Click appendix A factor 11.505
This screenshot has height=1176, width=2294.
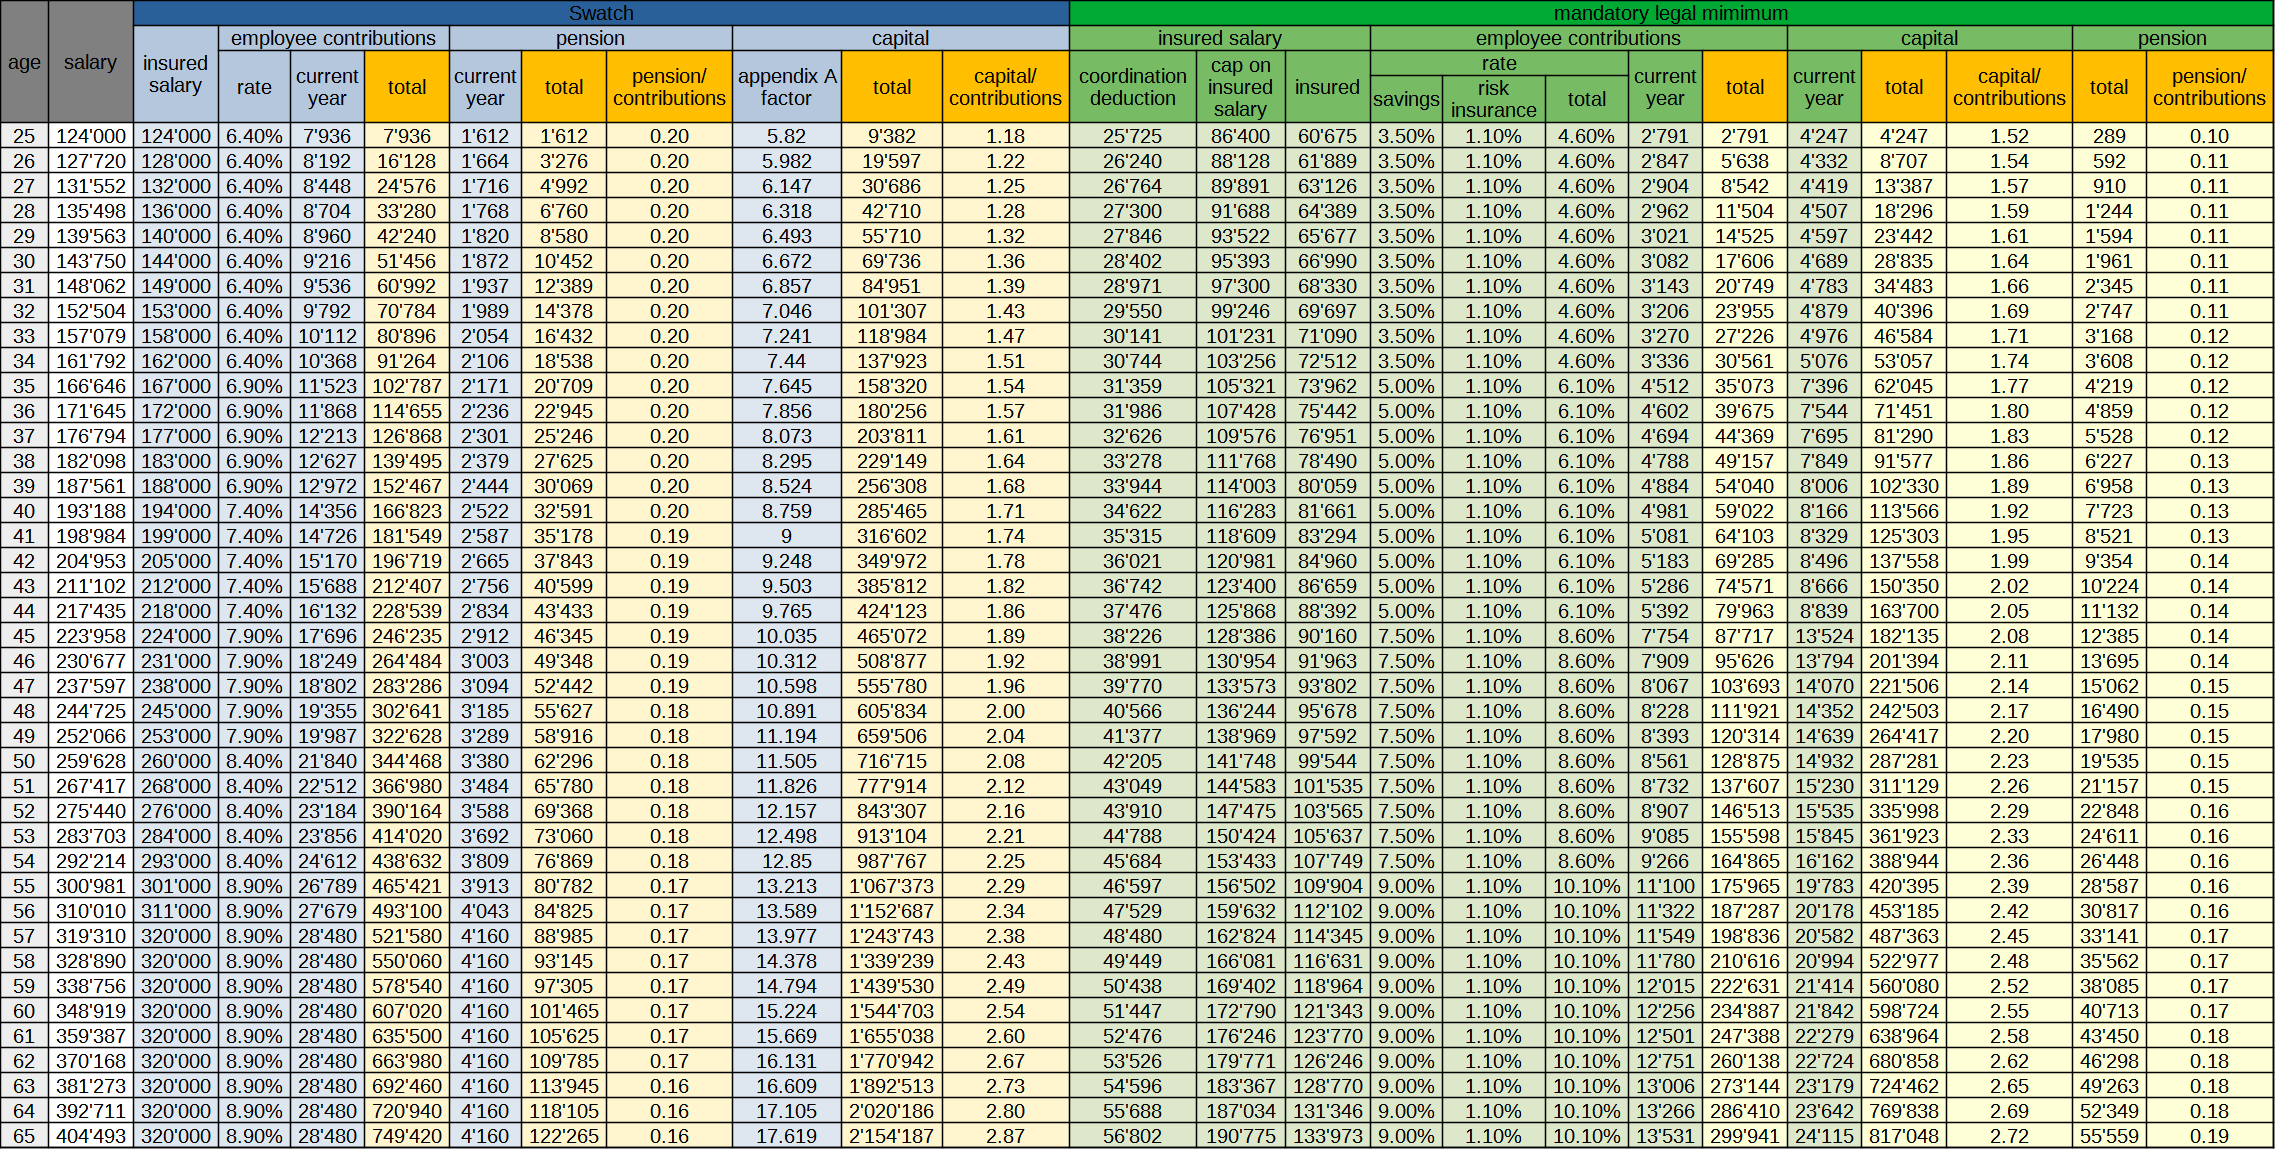pos(787,761)
